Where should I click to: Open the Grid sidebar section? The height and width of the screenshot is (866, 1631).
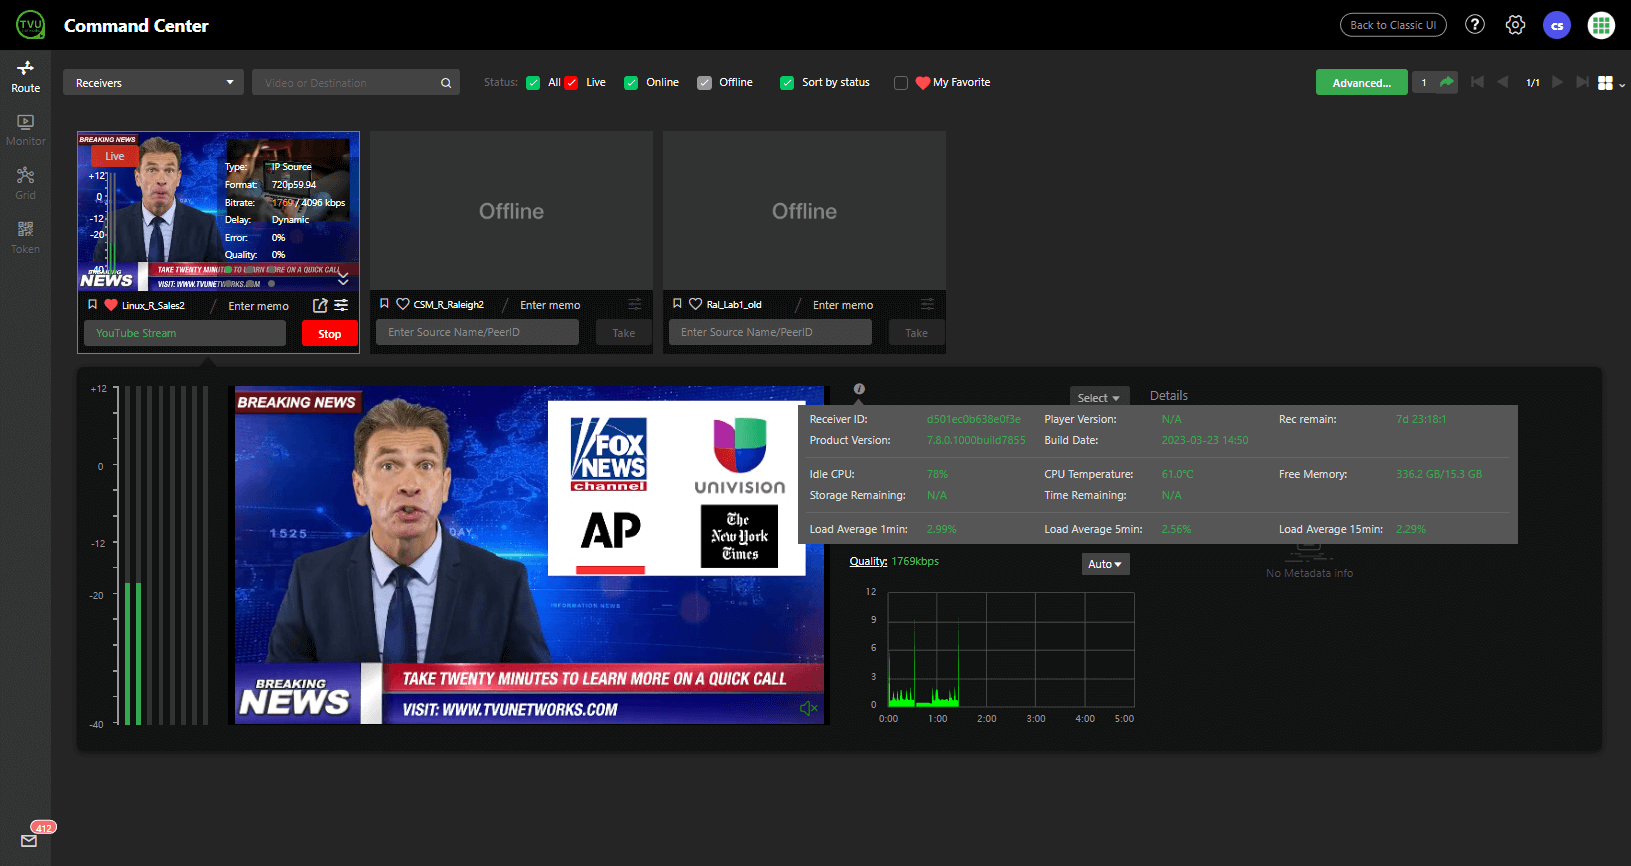pyautogui.click(x=25, y=183)
